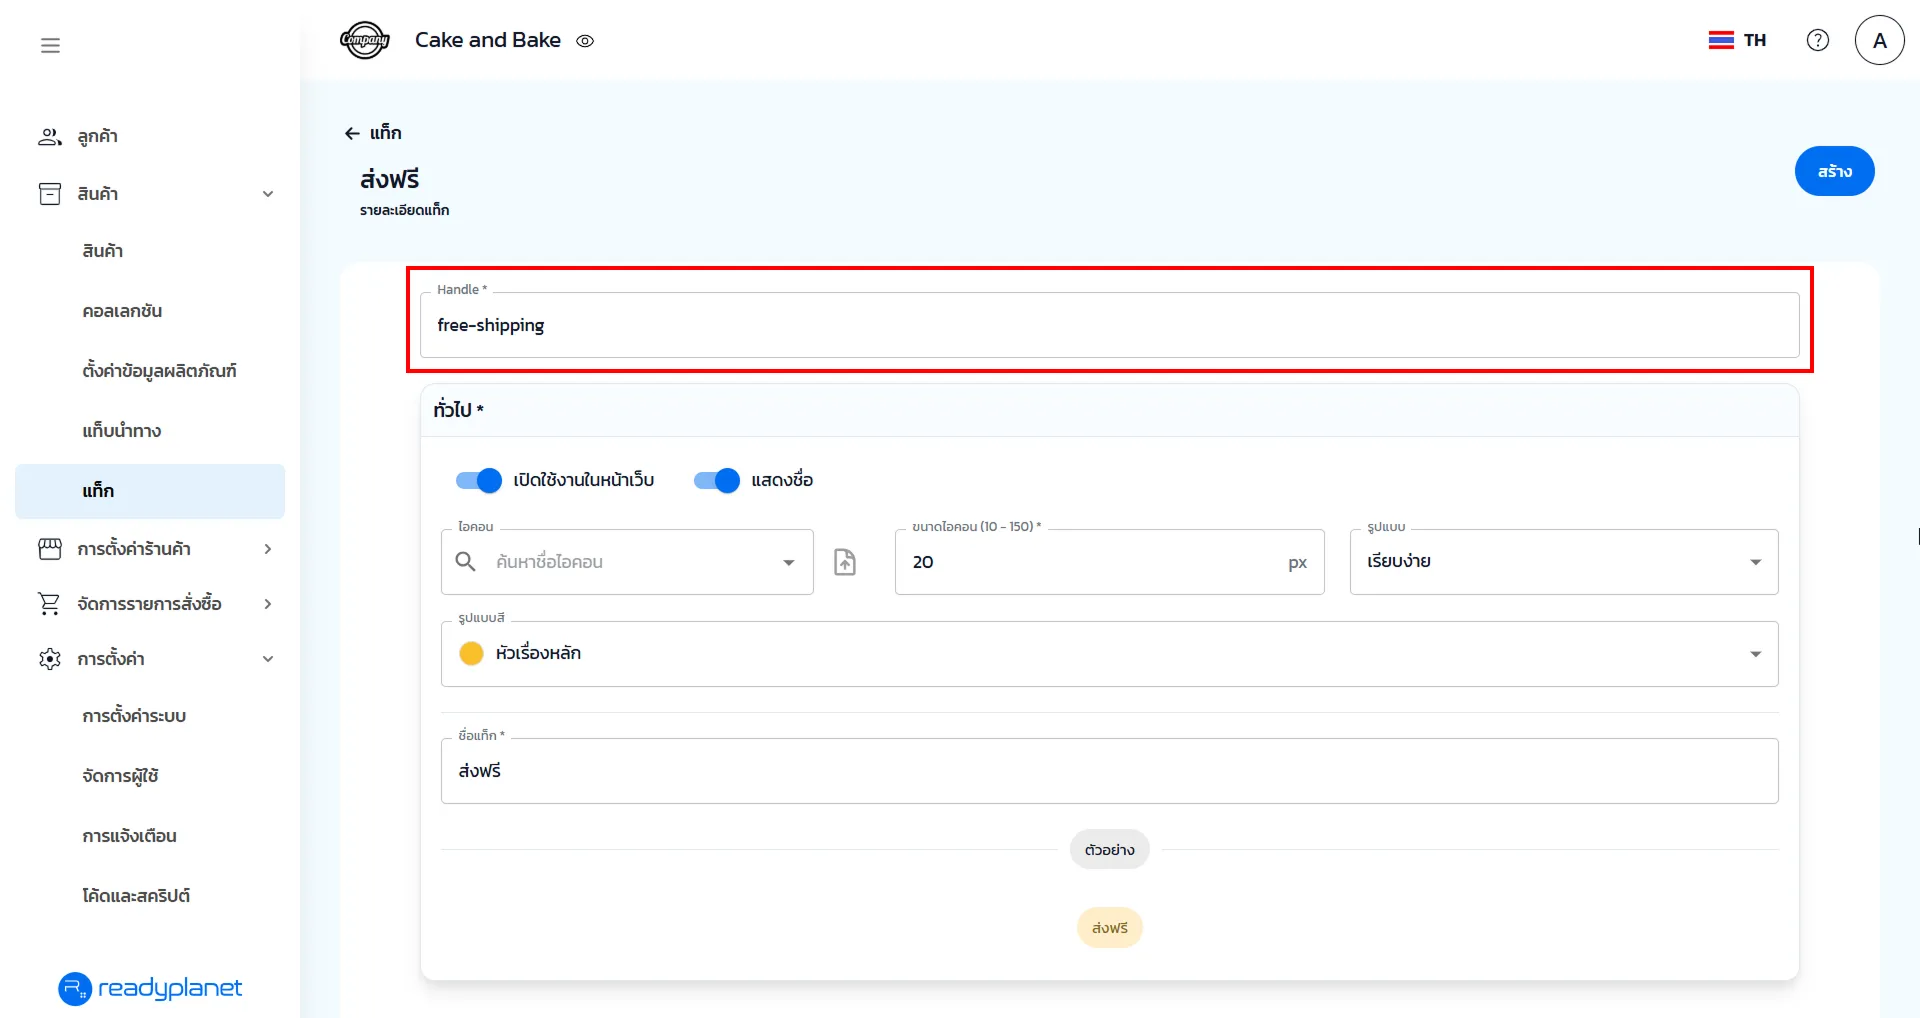The image size is (1920, 1018).
Task: Click the hamburger menu icon
Action: pos(50,45)
